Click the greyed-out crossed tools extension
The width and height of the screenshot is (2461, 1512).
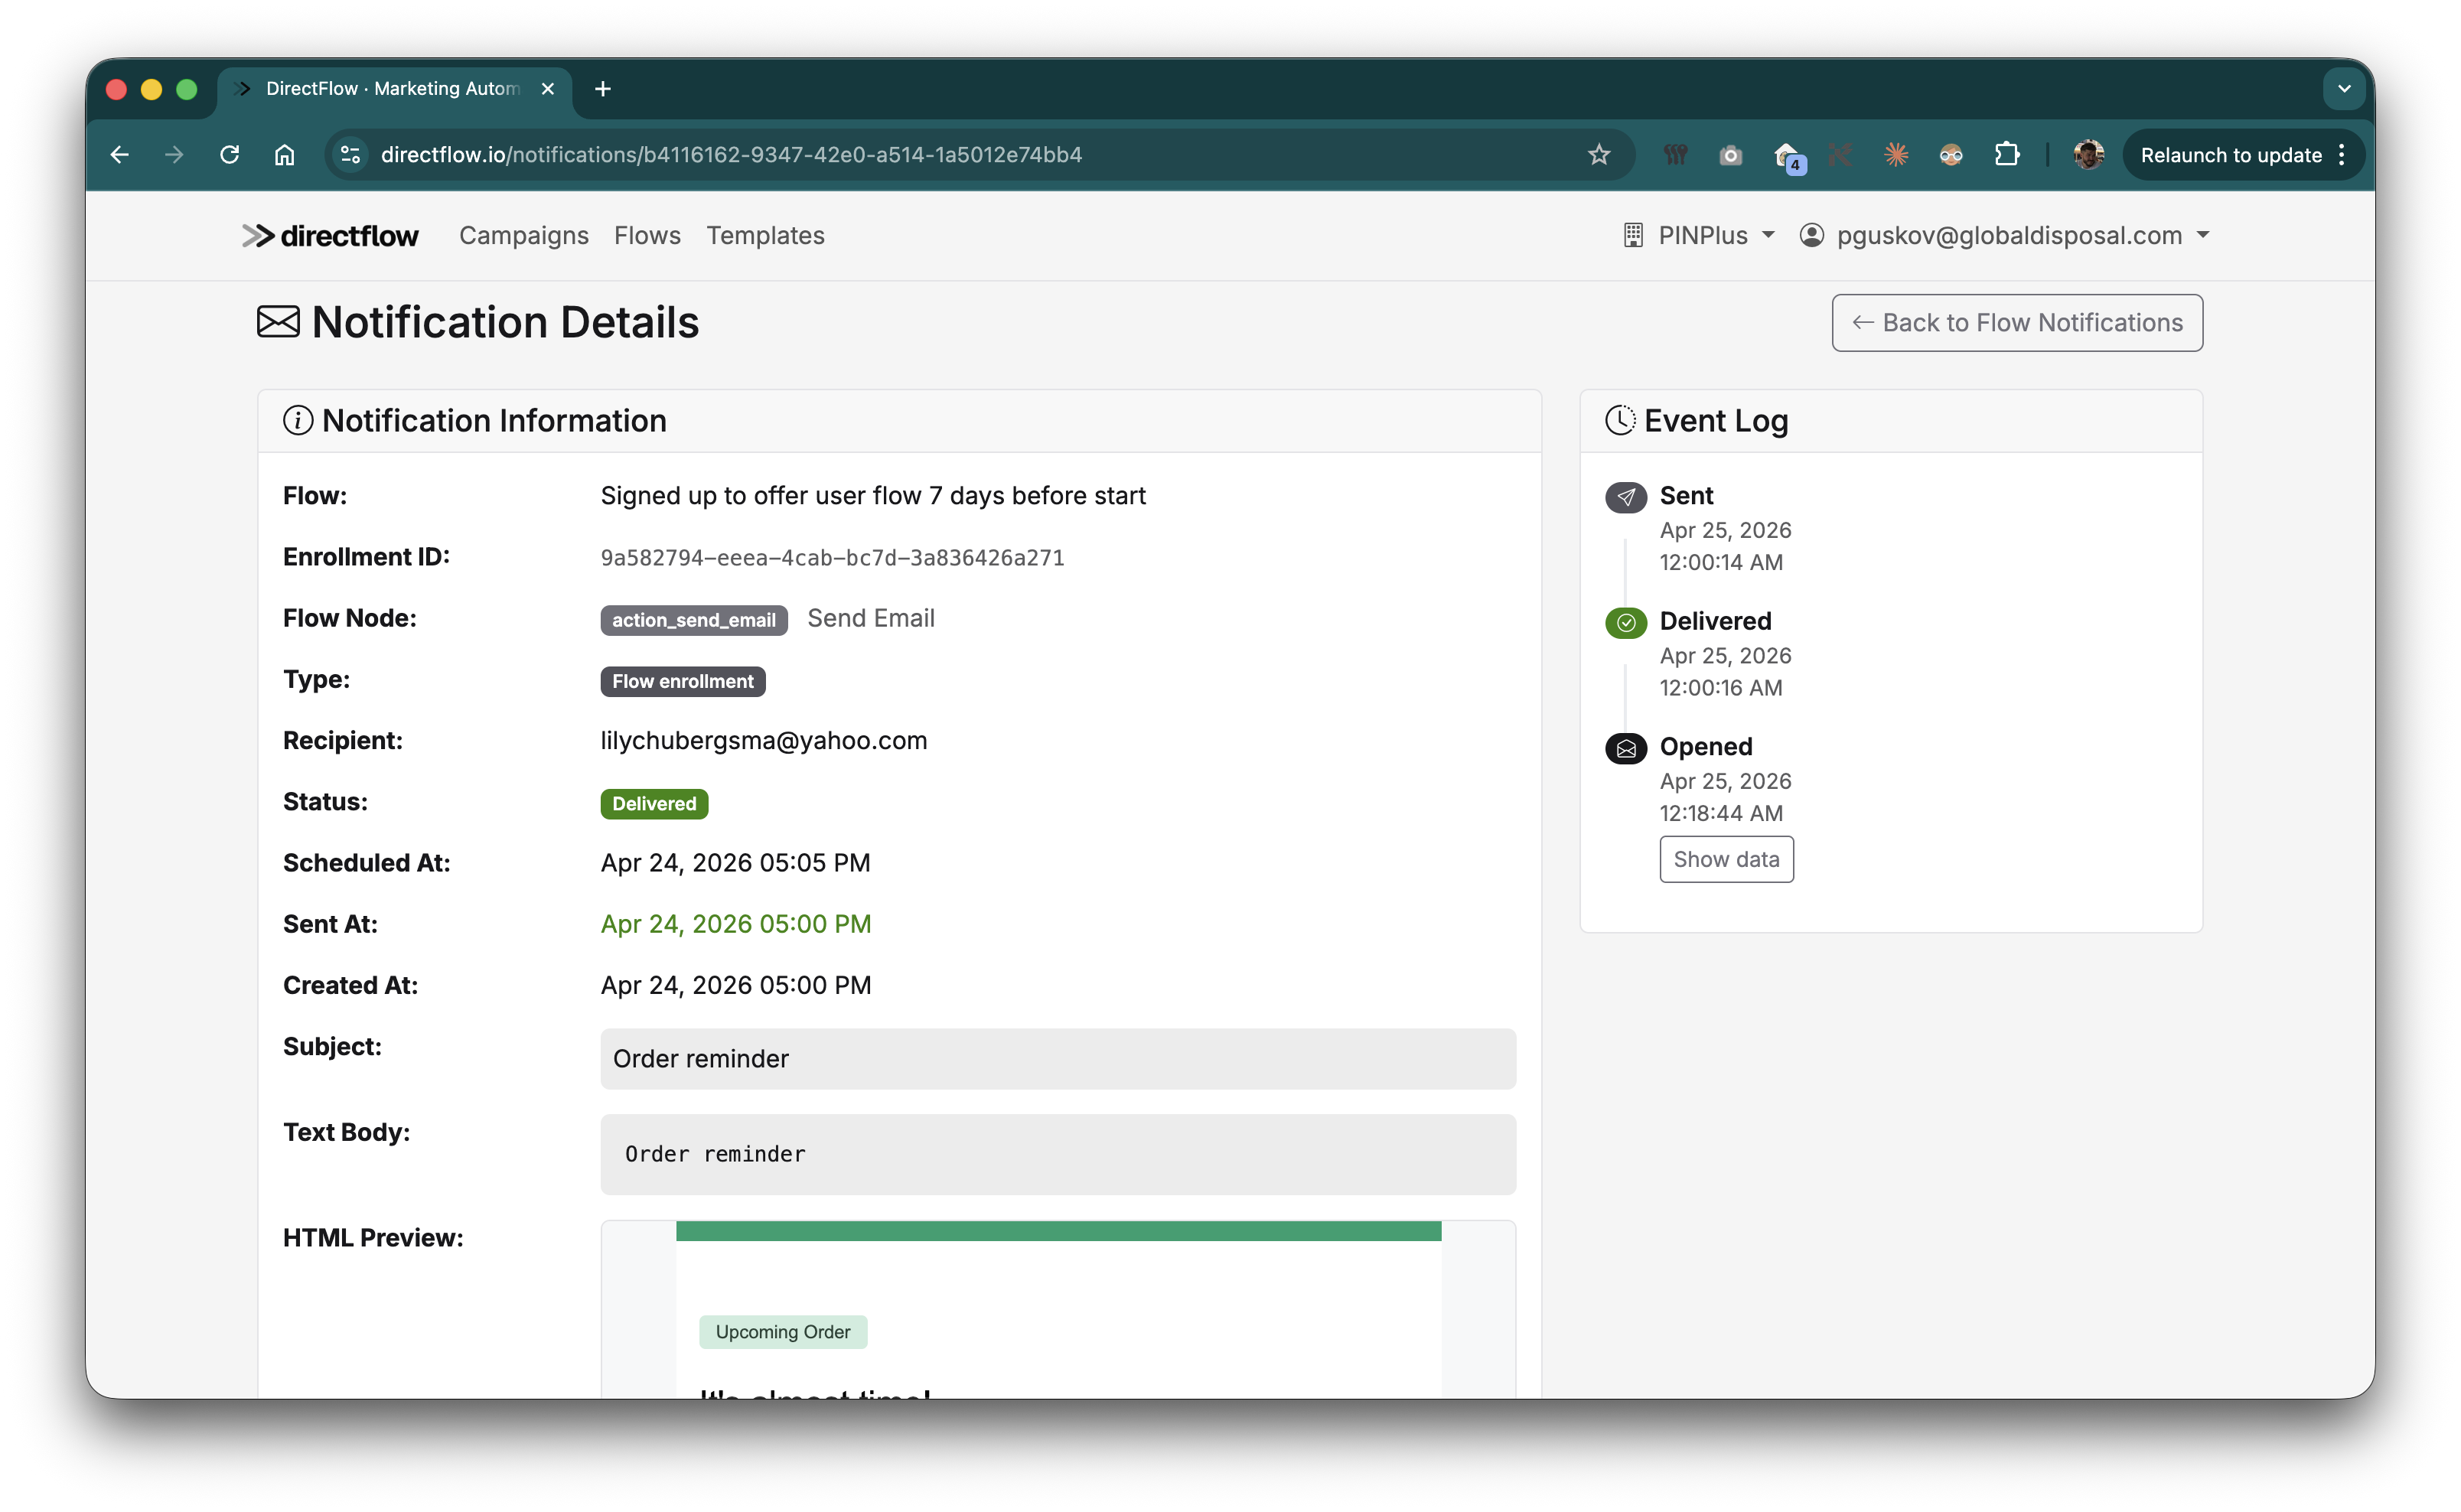(1840, 155)
